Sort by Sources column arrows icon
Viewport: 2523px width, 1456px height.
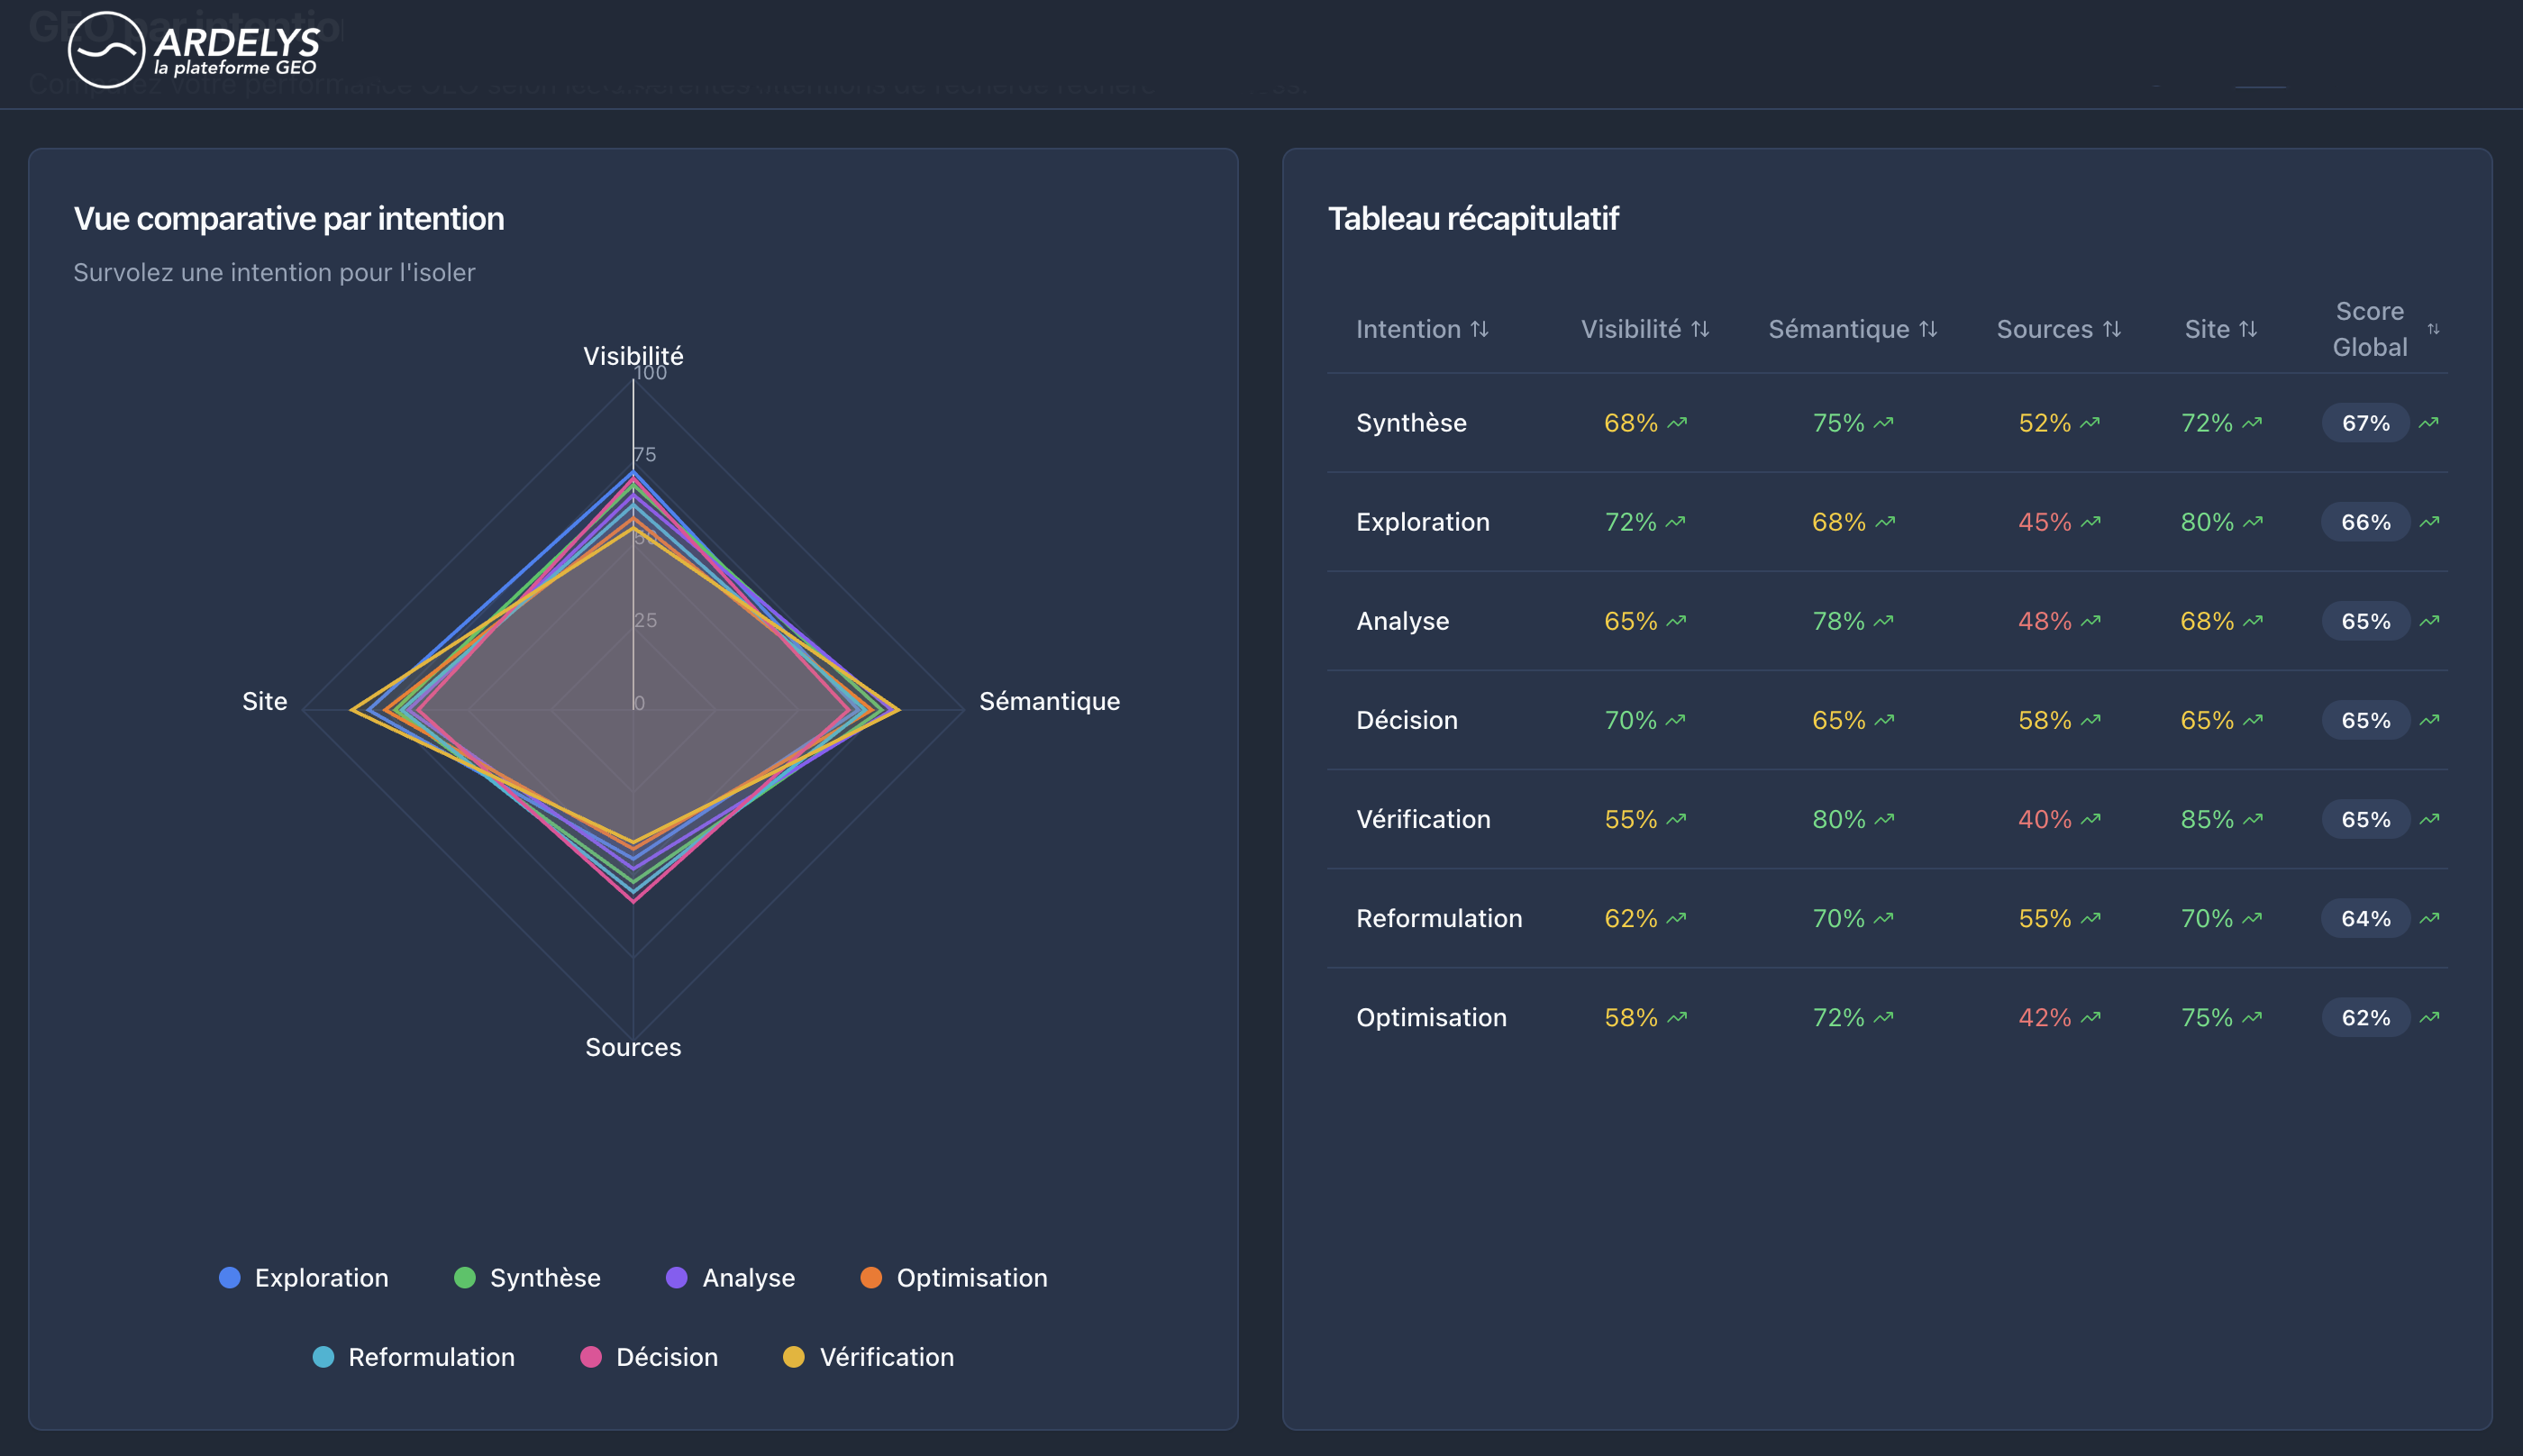click(2112, 329)
